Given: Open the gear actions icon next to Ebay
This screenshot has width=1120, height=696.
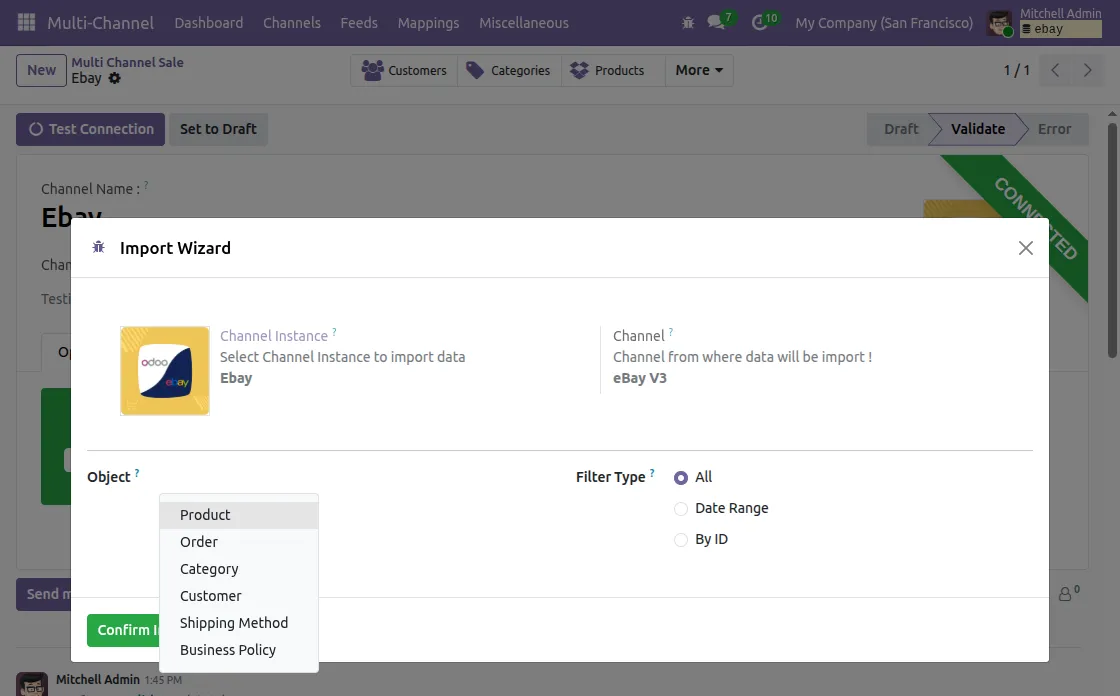Looking at the screenshot, I should click(x=115, y=79).
